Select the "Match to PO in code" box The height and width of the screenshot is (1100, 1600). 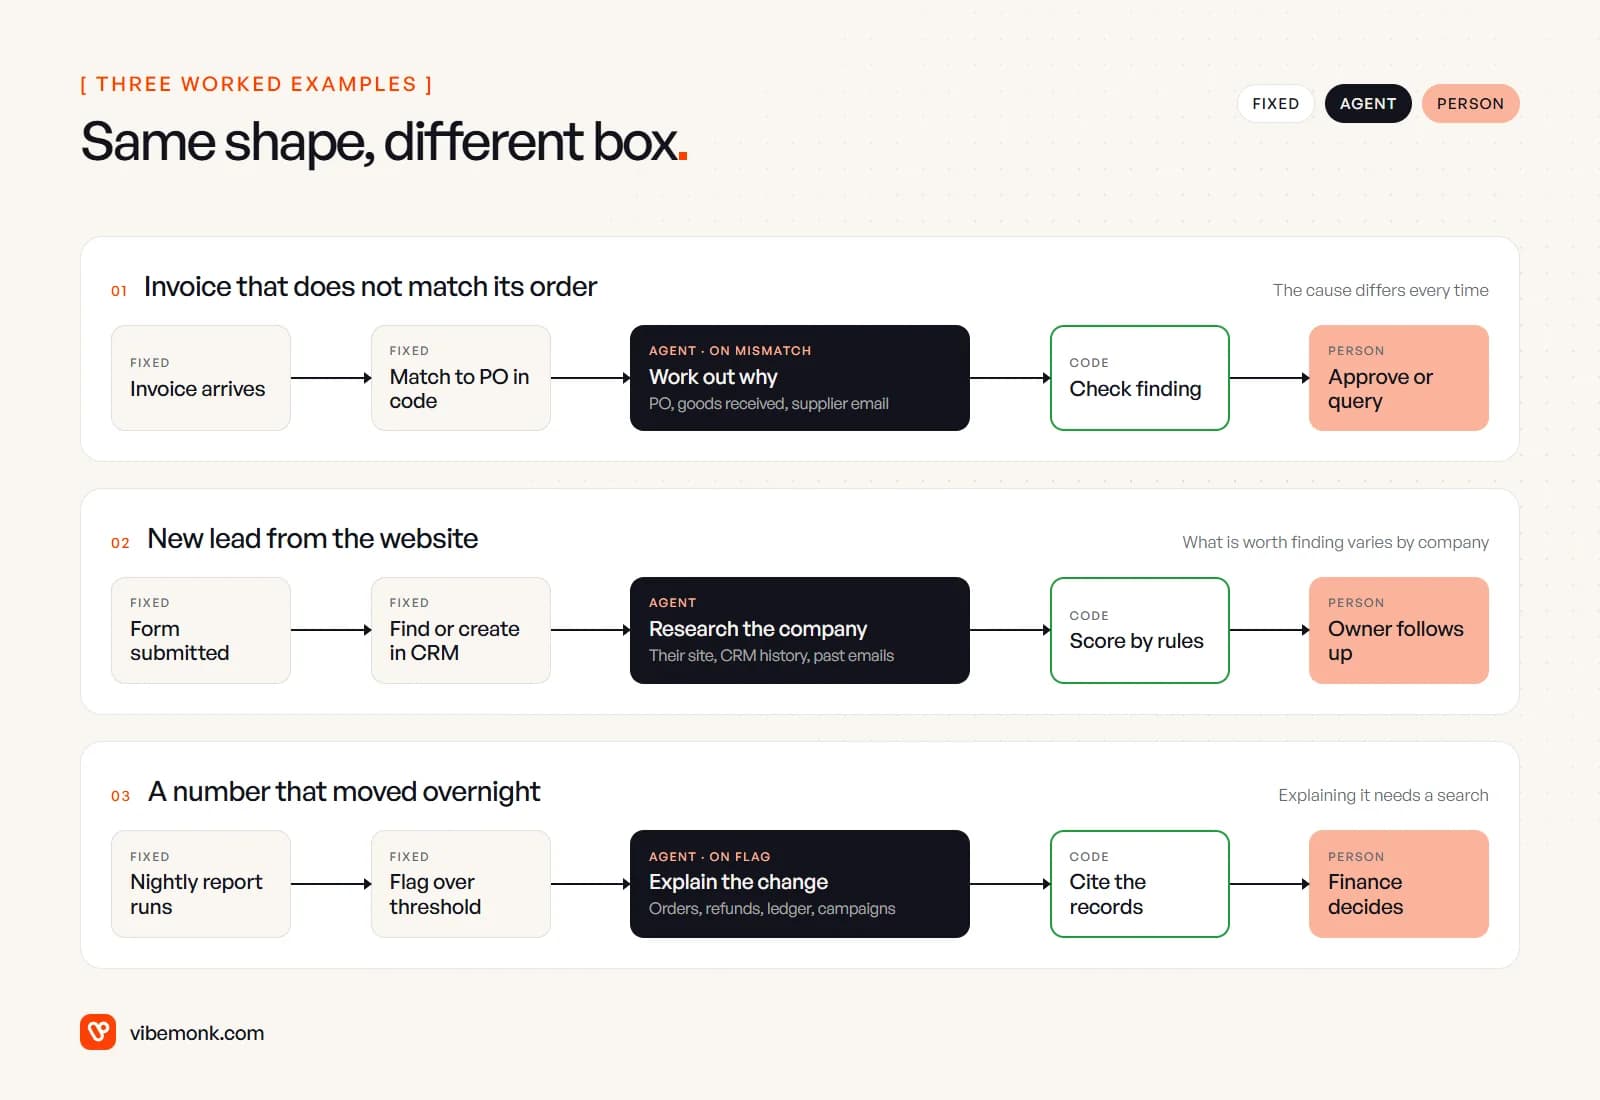pyautogui.click(x=461, y=378)
